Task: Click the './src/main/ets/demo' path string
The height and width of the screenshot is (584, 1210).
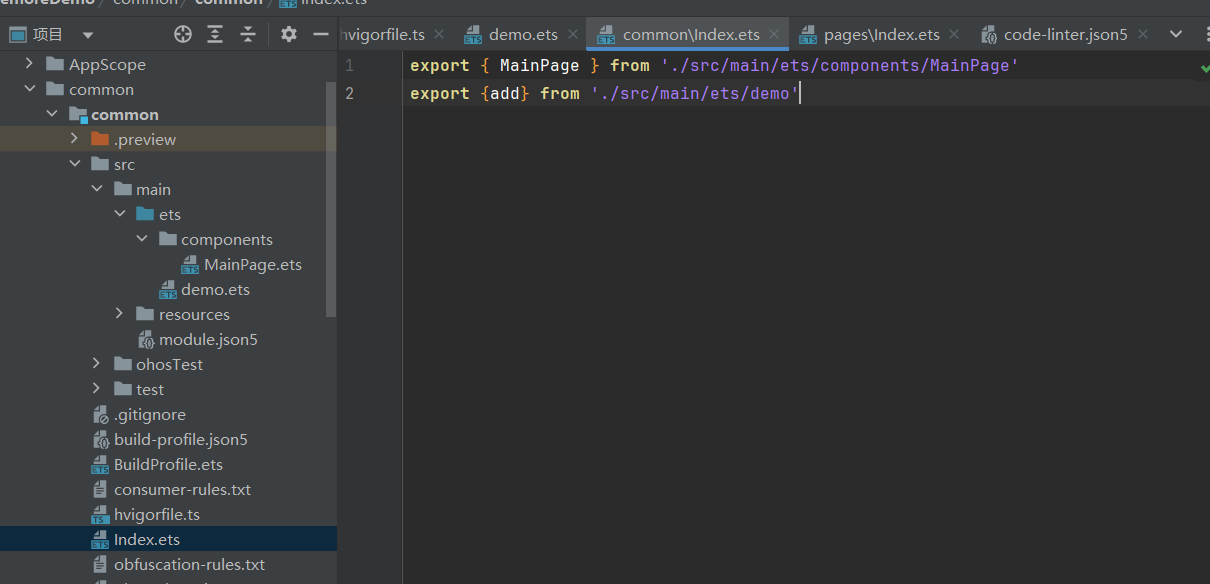Action: (x=695, y=94)
